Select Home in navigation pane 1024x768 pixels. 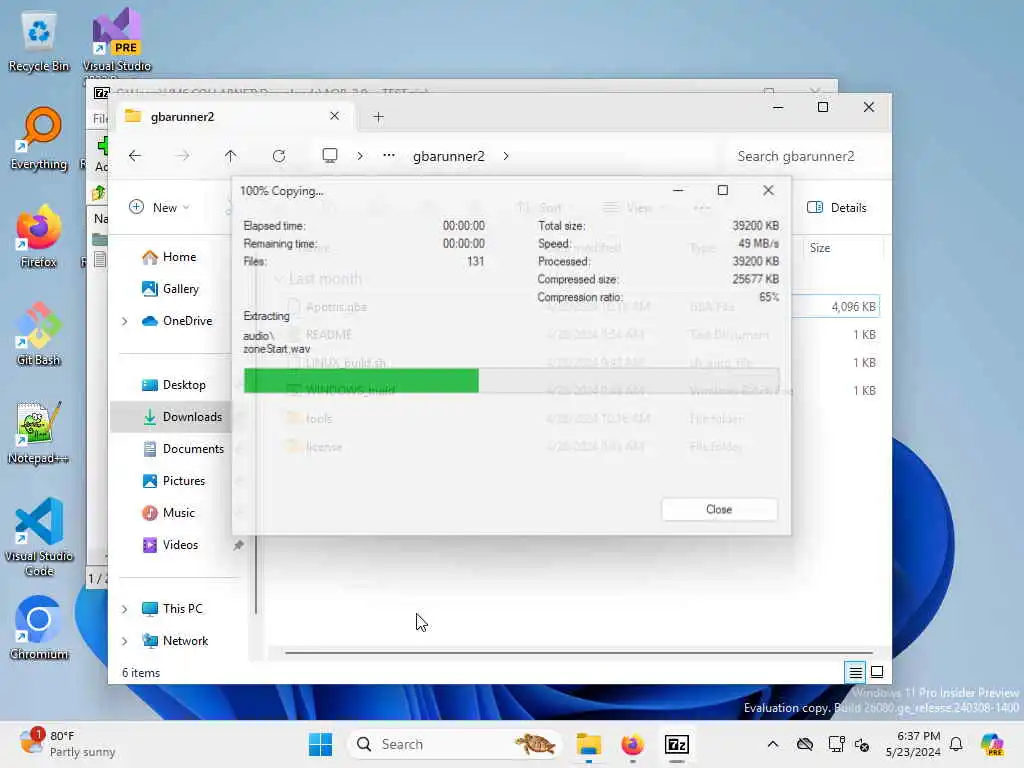point(170,257)
